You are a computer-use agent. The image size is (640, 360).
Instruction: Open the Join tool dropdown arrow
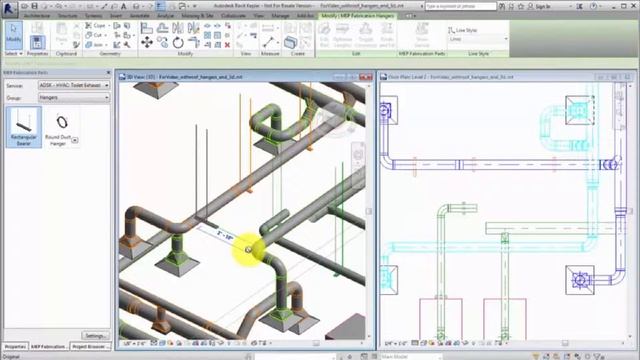coord(106,45)
